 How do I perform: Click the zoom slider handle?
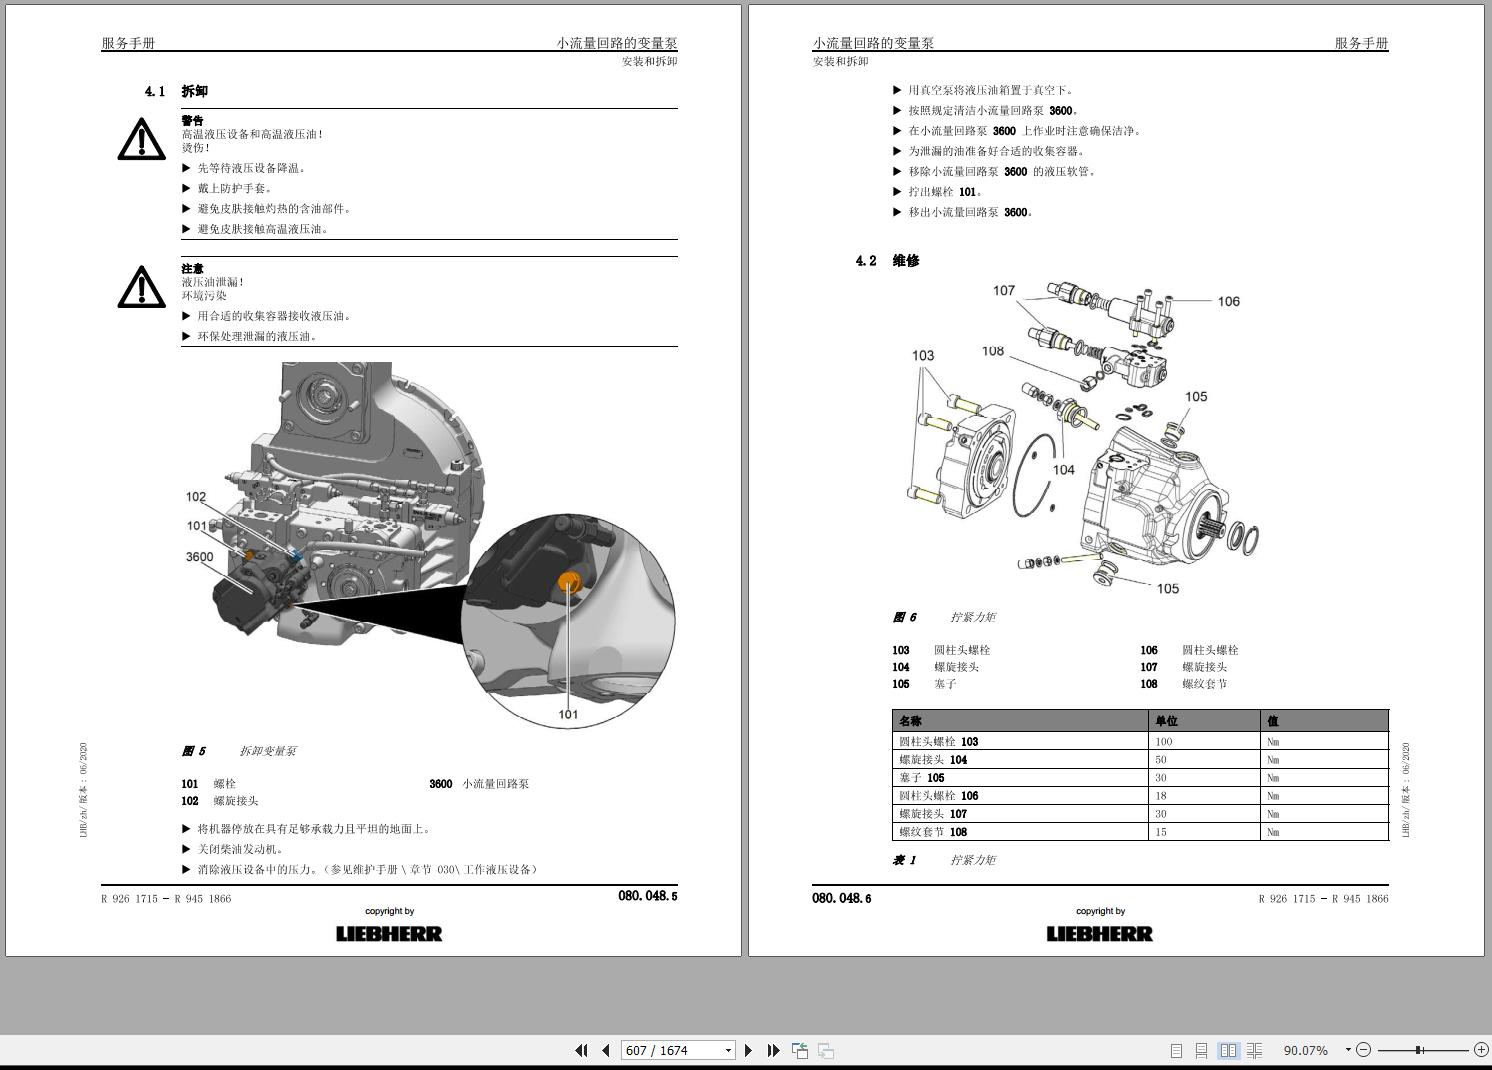[x=1419, y=1050]
